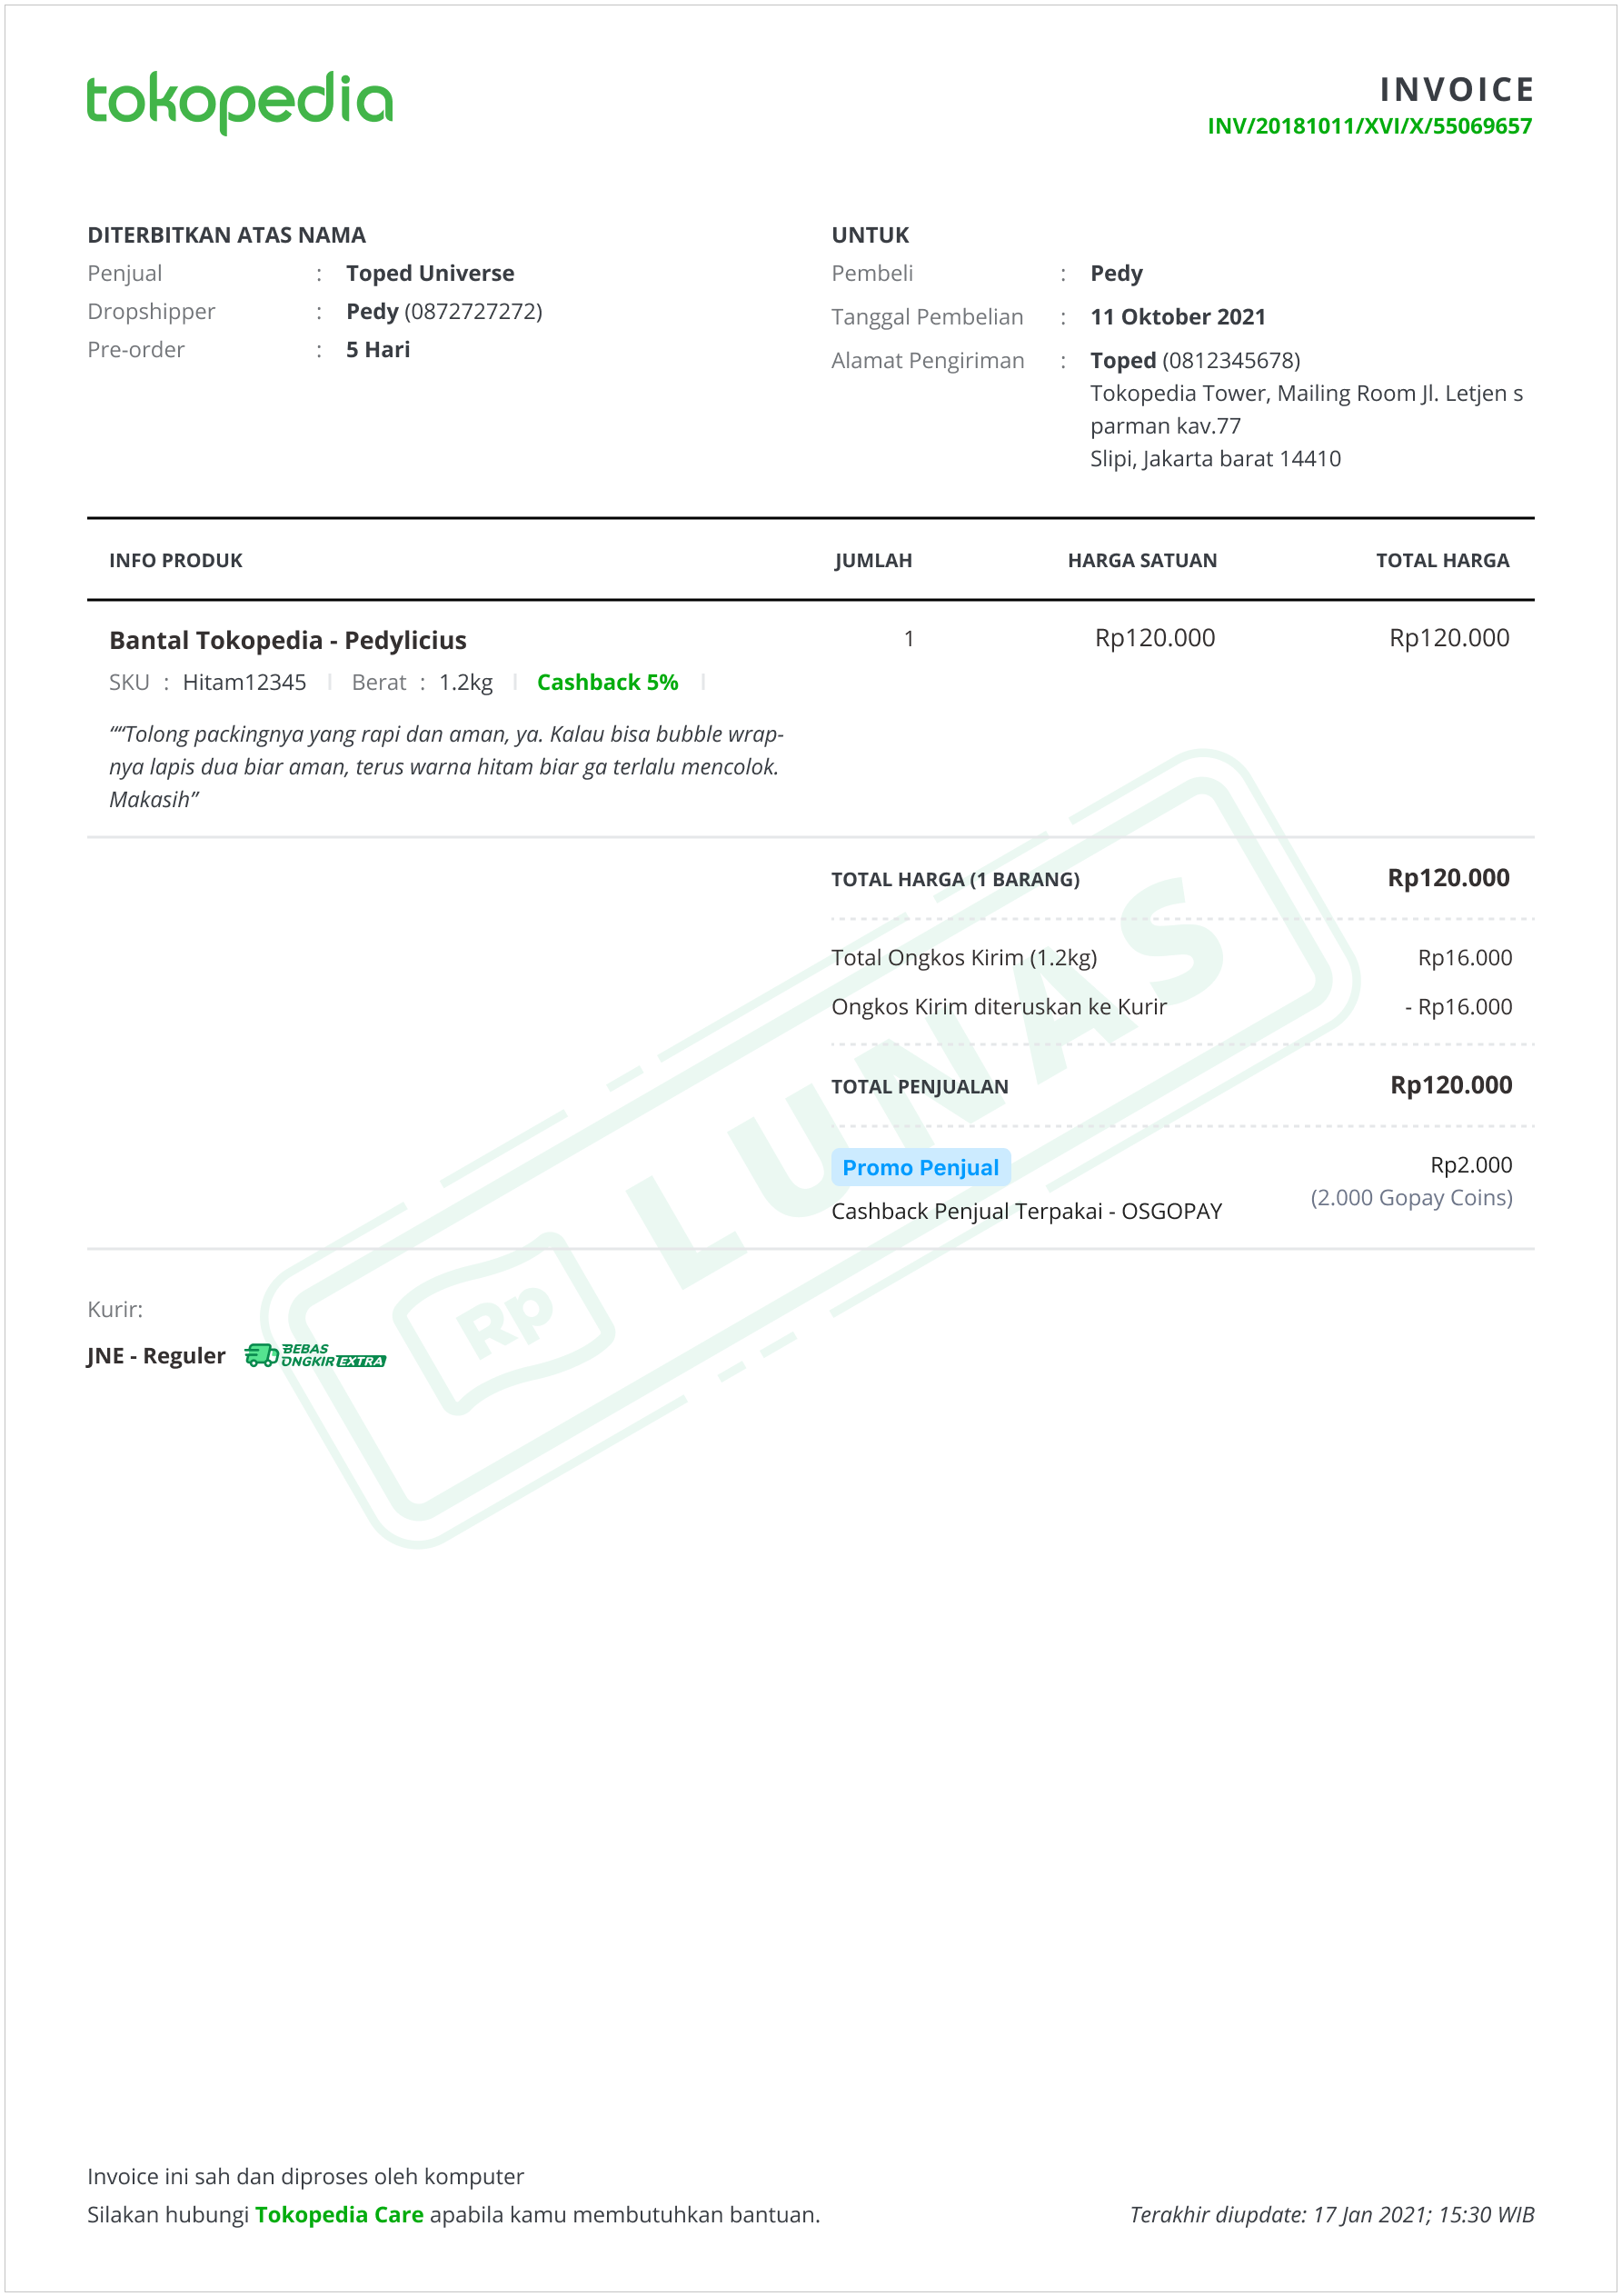The image size is (1622, 2296).
Task: Select the Rp2.000 promo amount
Action: point(1471,1164)
